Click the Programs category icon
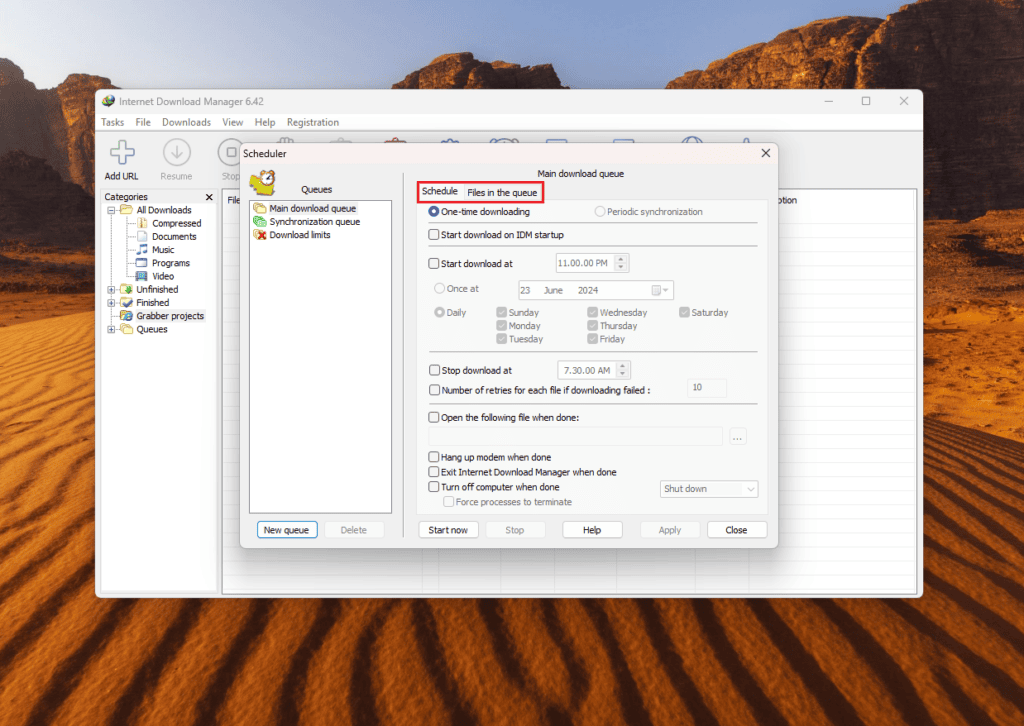 click(142, 262)
